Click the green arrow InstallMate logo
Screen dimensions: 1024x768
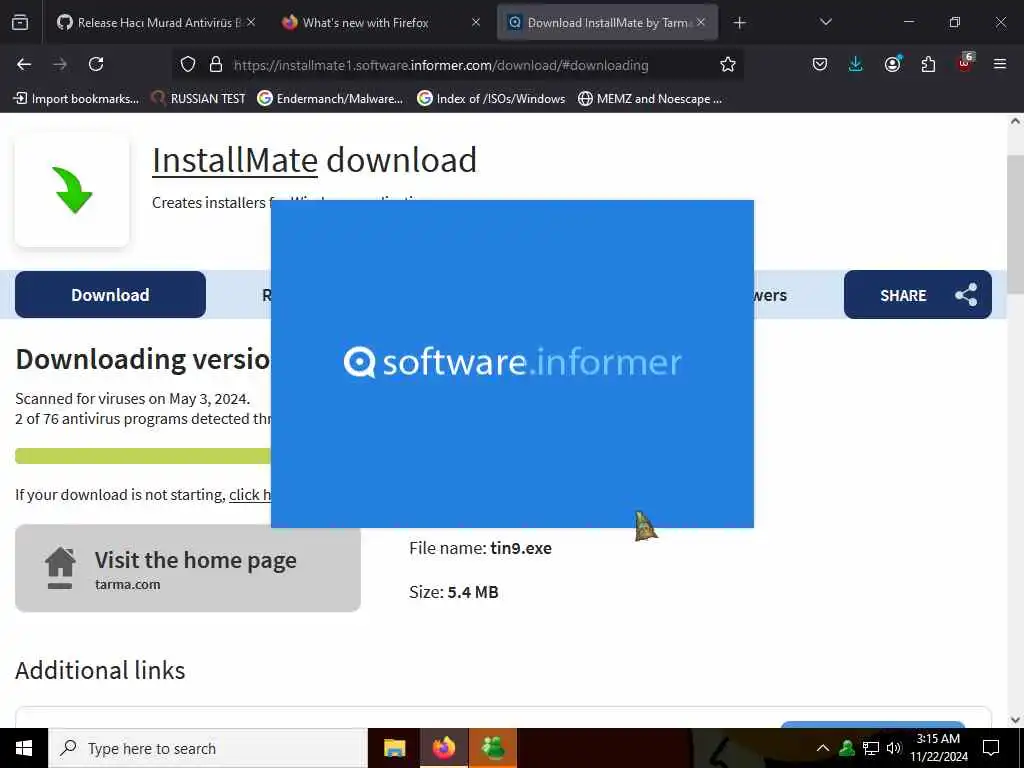point(72,190)
